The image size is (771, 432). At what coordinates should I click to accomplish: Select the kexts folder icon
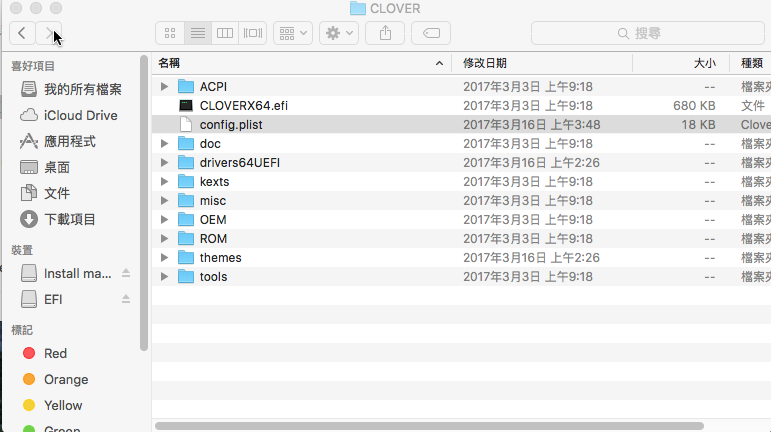tap(186, 182)
